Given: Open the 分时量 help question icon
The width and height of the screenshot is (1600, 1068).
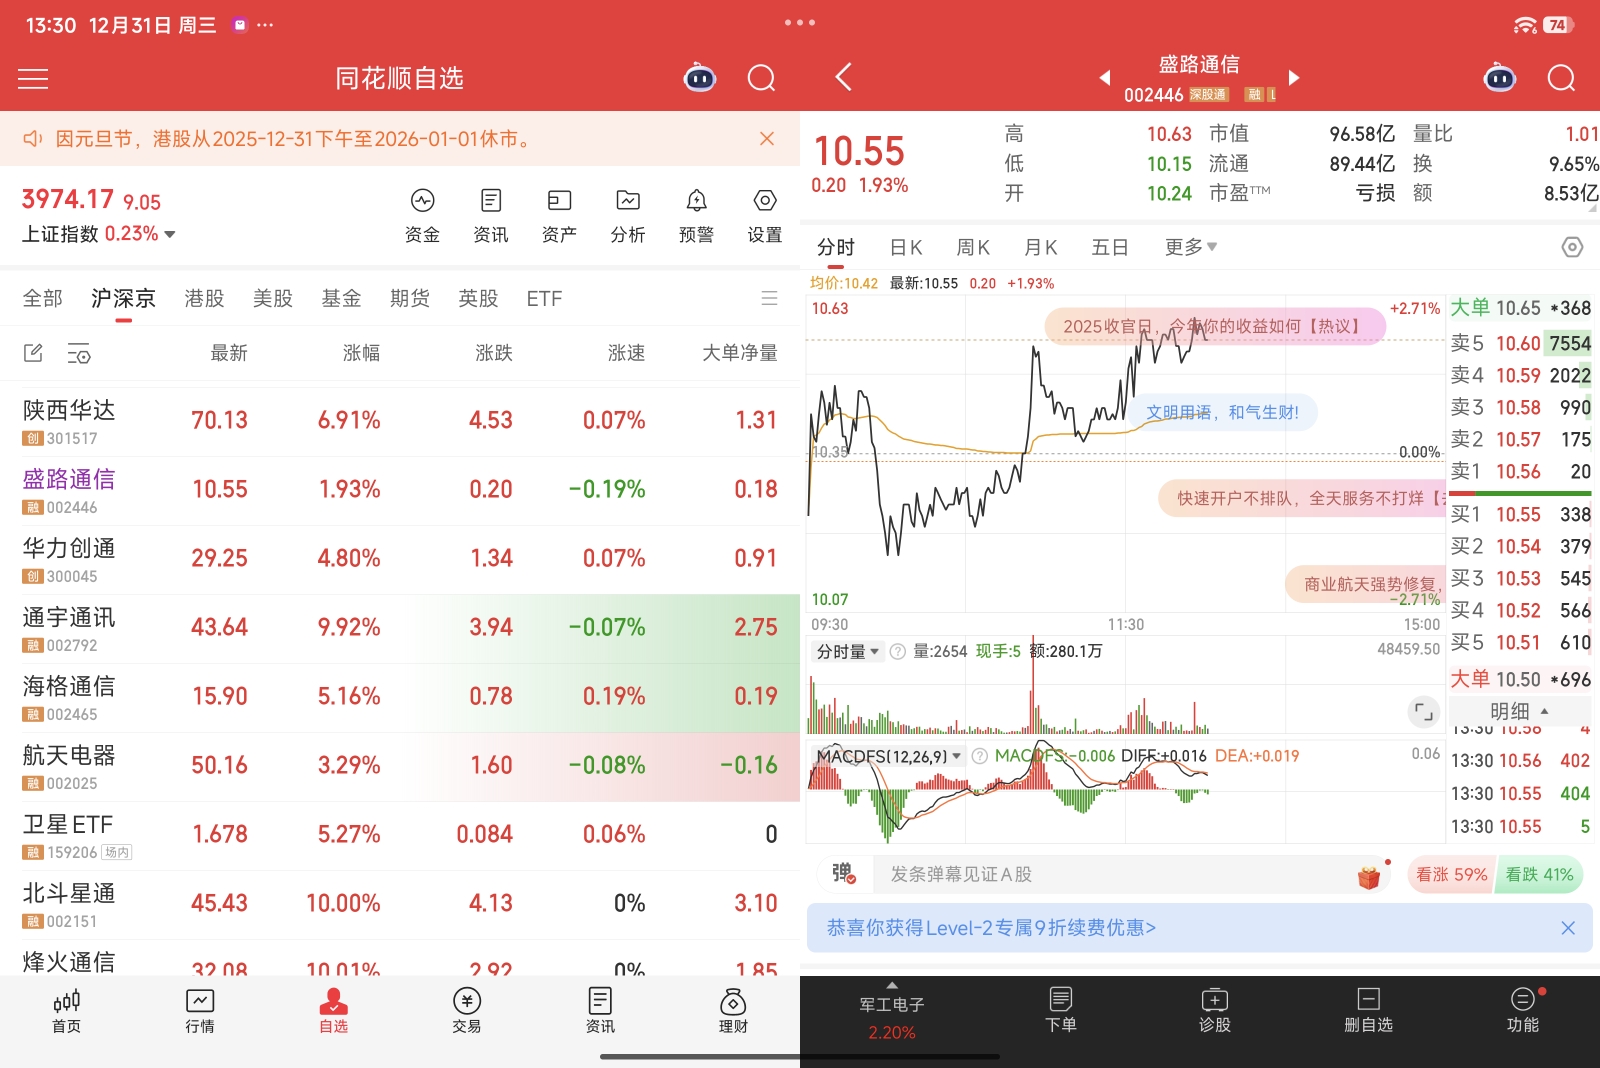Looking at the screenshot, I should [x=898, y=651].
